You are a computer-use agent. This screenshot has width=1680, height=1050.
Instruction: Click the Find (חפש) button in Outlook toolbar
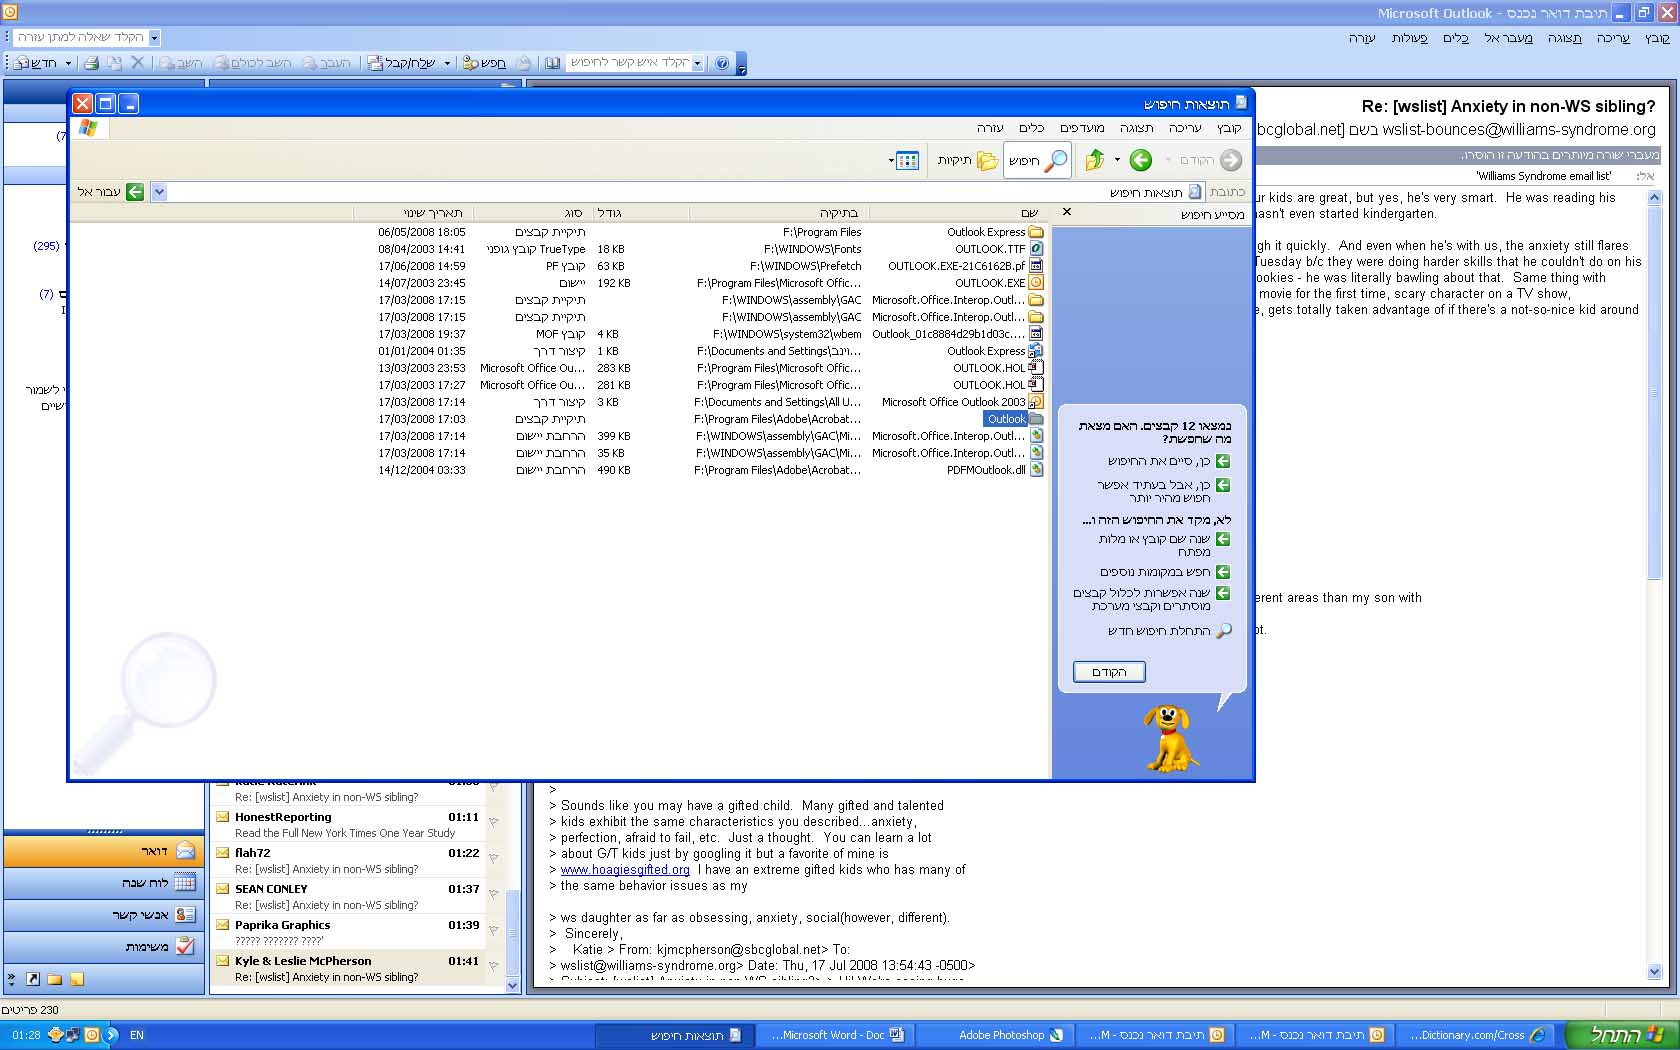pos(484,63)
